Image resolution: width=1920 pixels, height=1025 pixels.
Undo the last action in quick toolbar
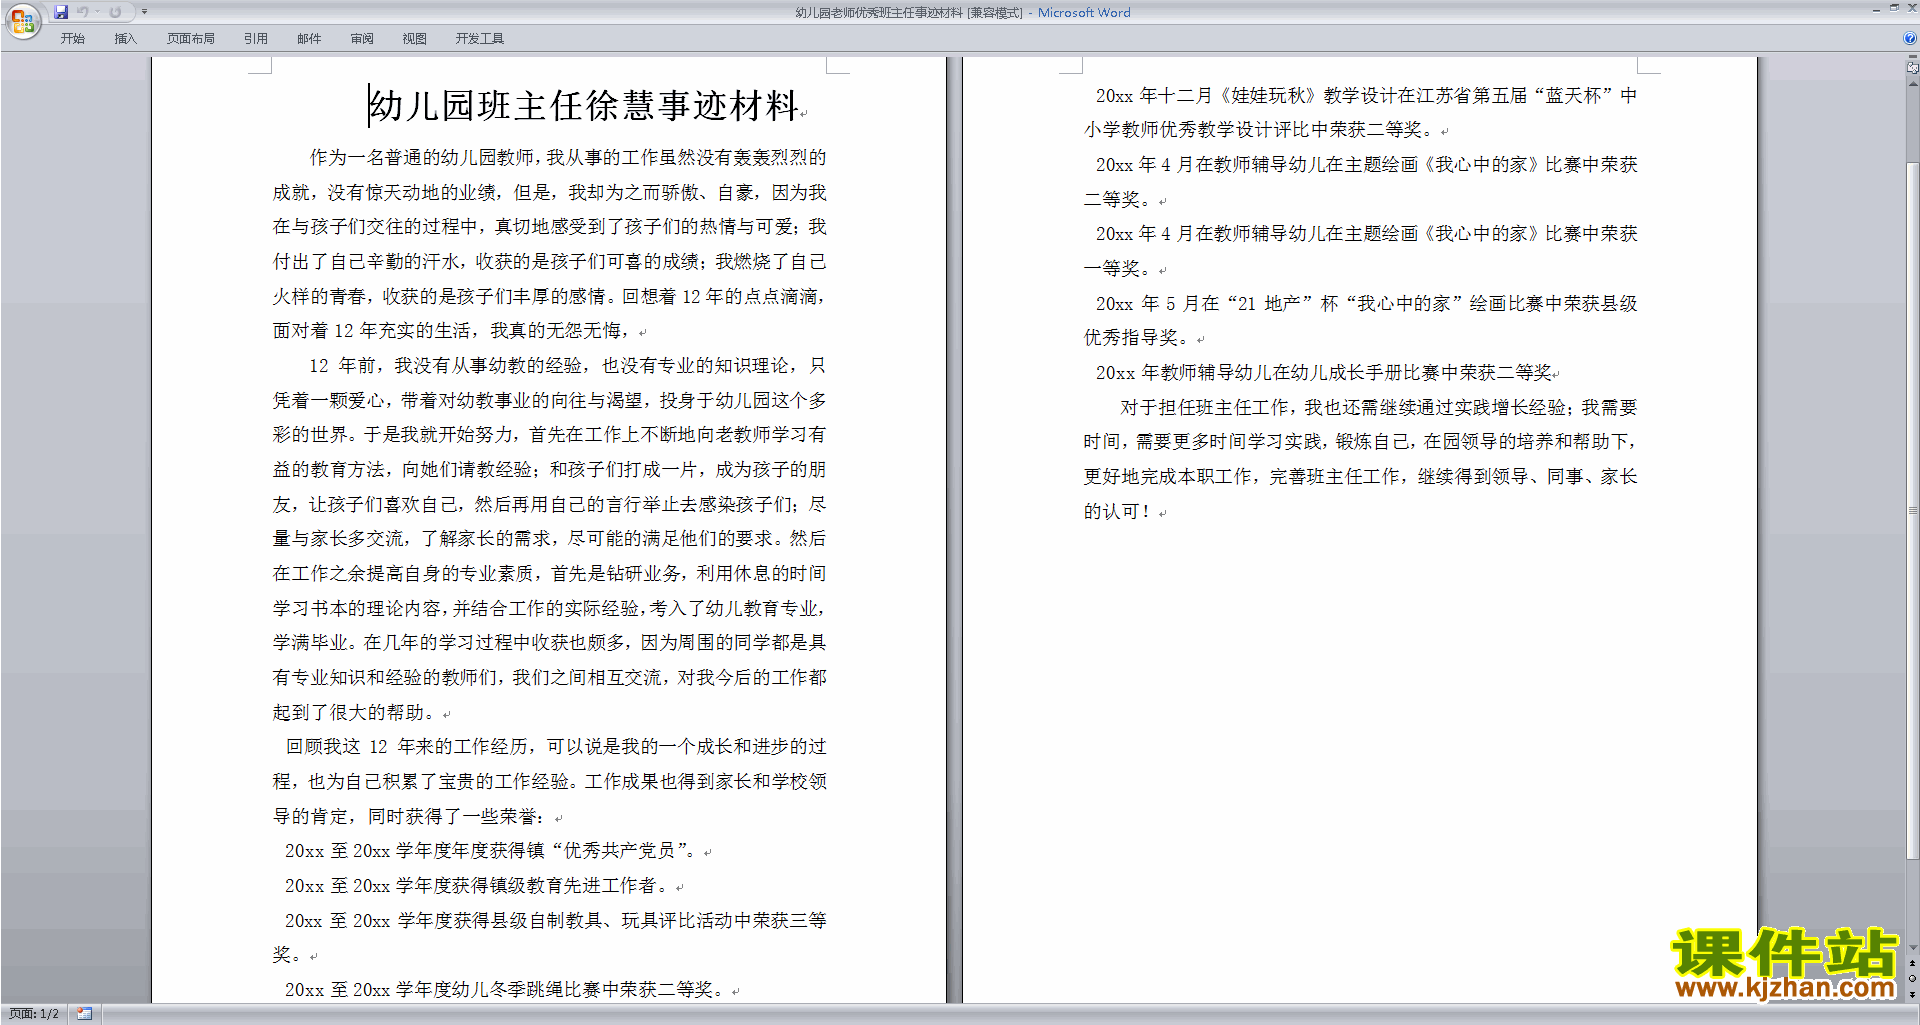pyautogui.click(x=83, y=12)
